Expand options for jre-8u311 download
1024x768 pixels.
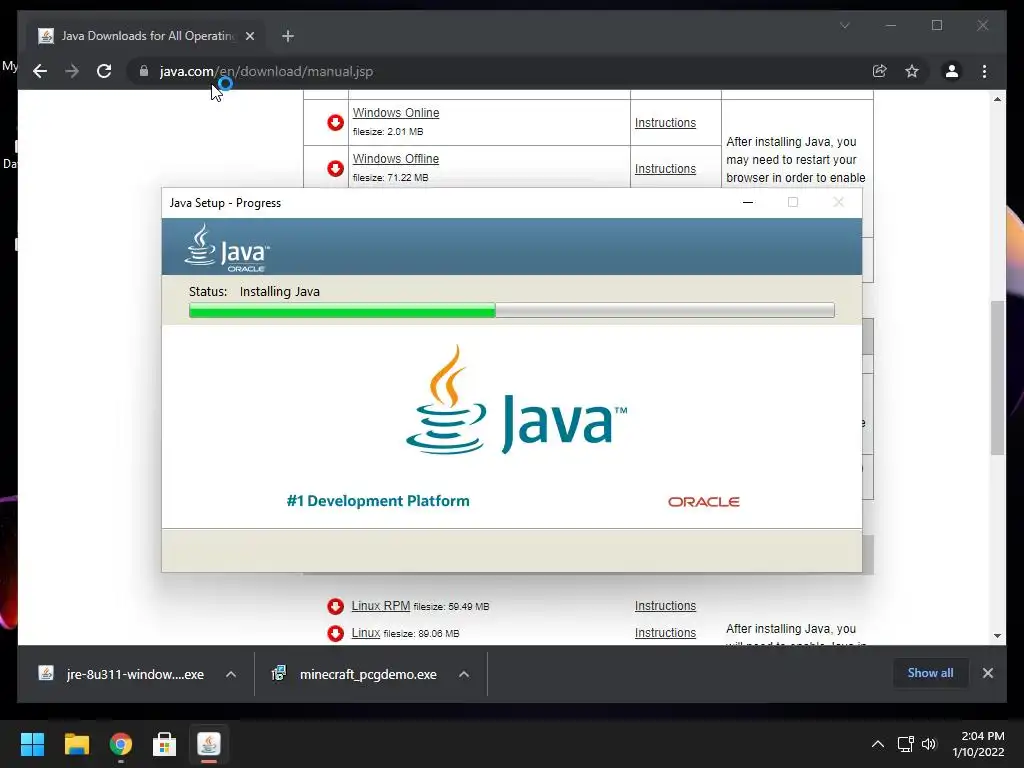click(x=231, y=674)
